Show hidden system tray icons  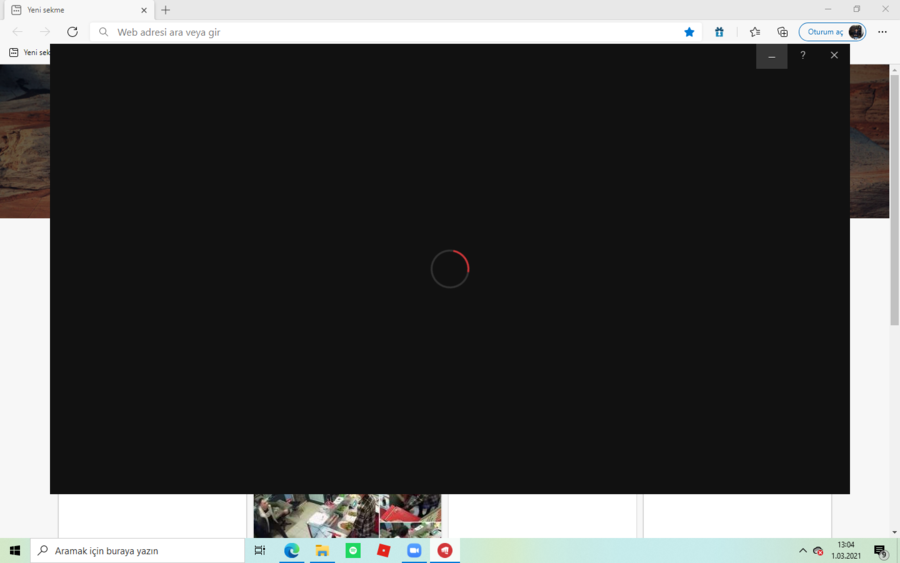click(x=802, y=551)
